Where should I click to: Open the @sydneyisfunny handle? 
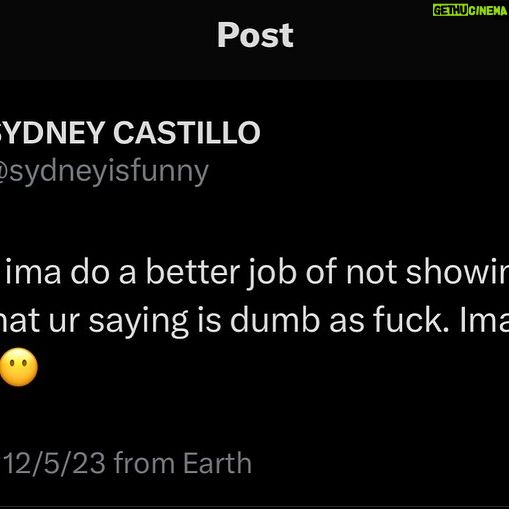[x=104, y=172]
